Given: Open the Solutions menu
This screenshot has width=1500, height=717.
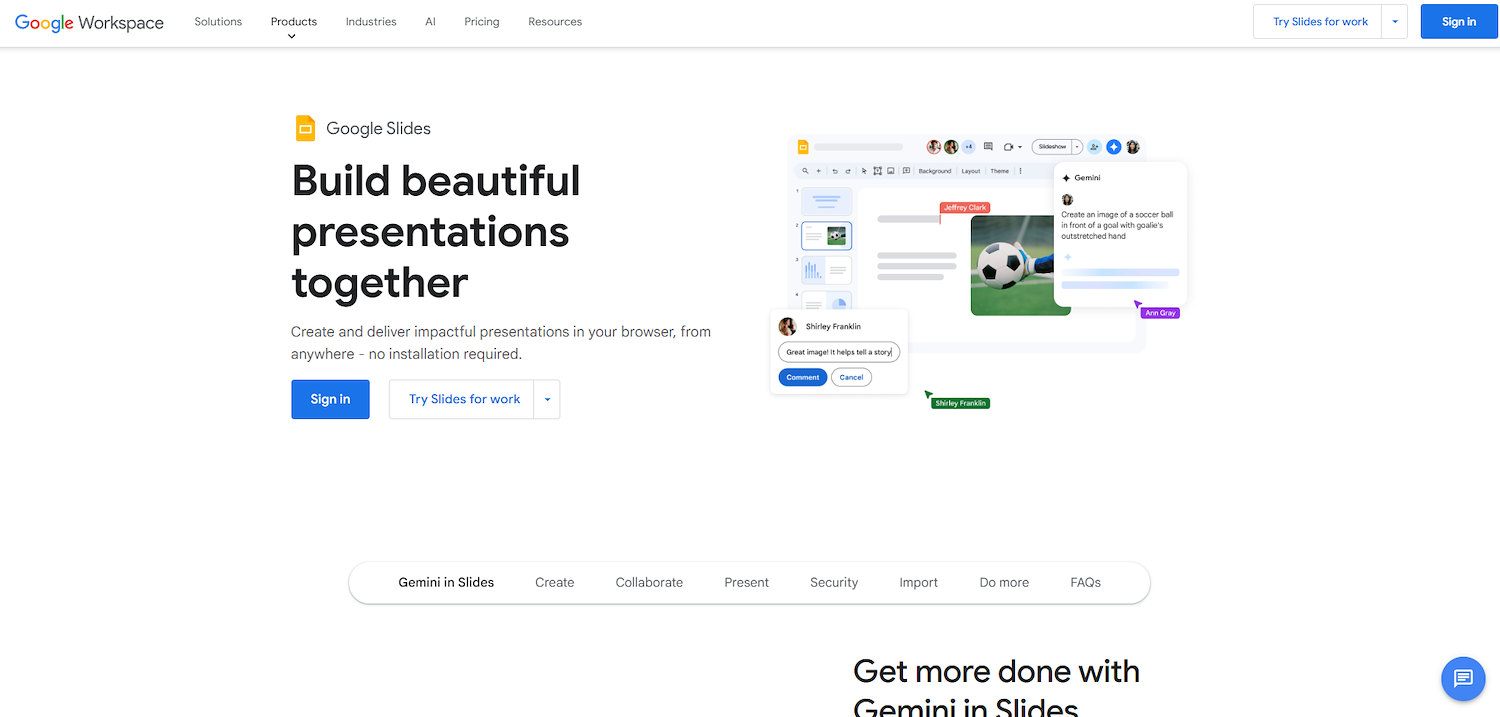Looking at the screenshot, I should coord(218,22).
